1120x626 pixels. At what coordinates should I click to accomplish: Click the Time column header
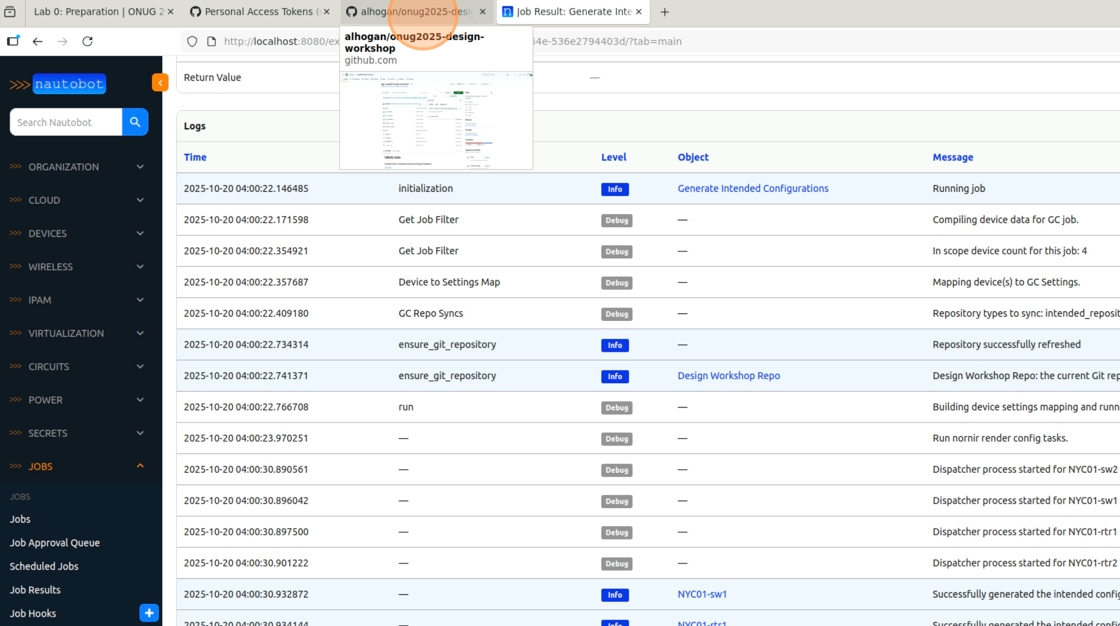[x=195, y=157]
